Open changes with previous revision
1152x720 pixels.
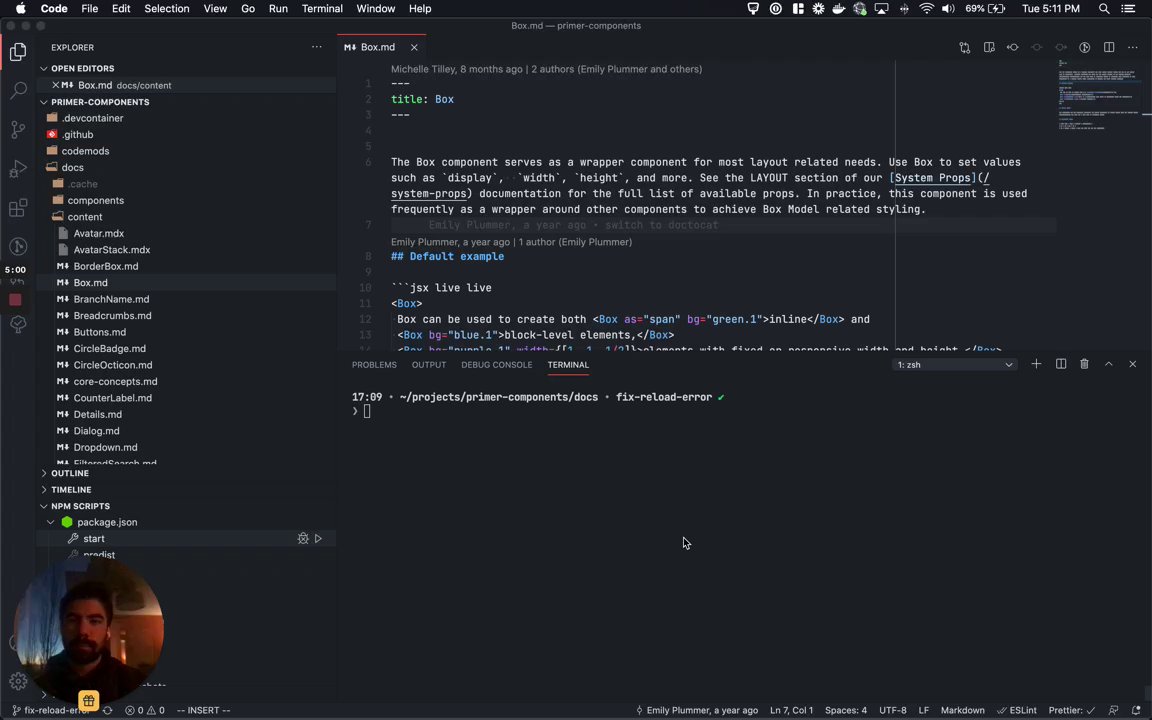[x=1012, y=47]
